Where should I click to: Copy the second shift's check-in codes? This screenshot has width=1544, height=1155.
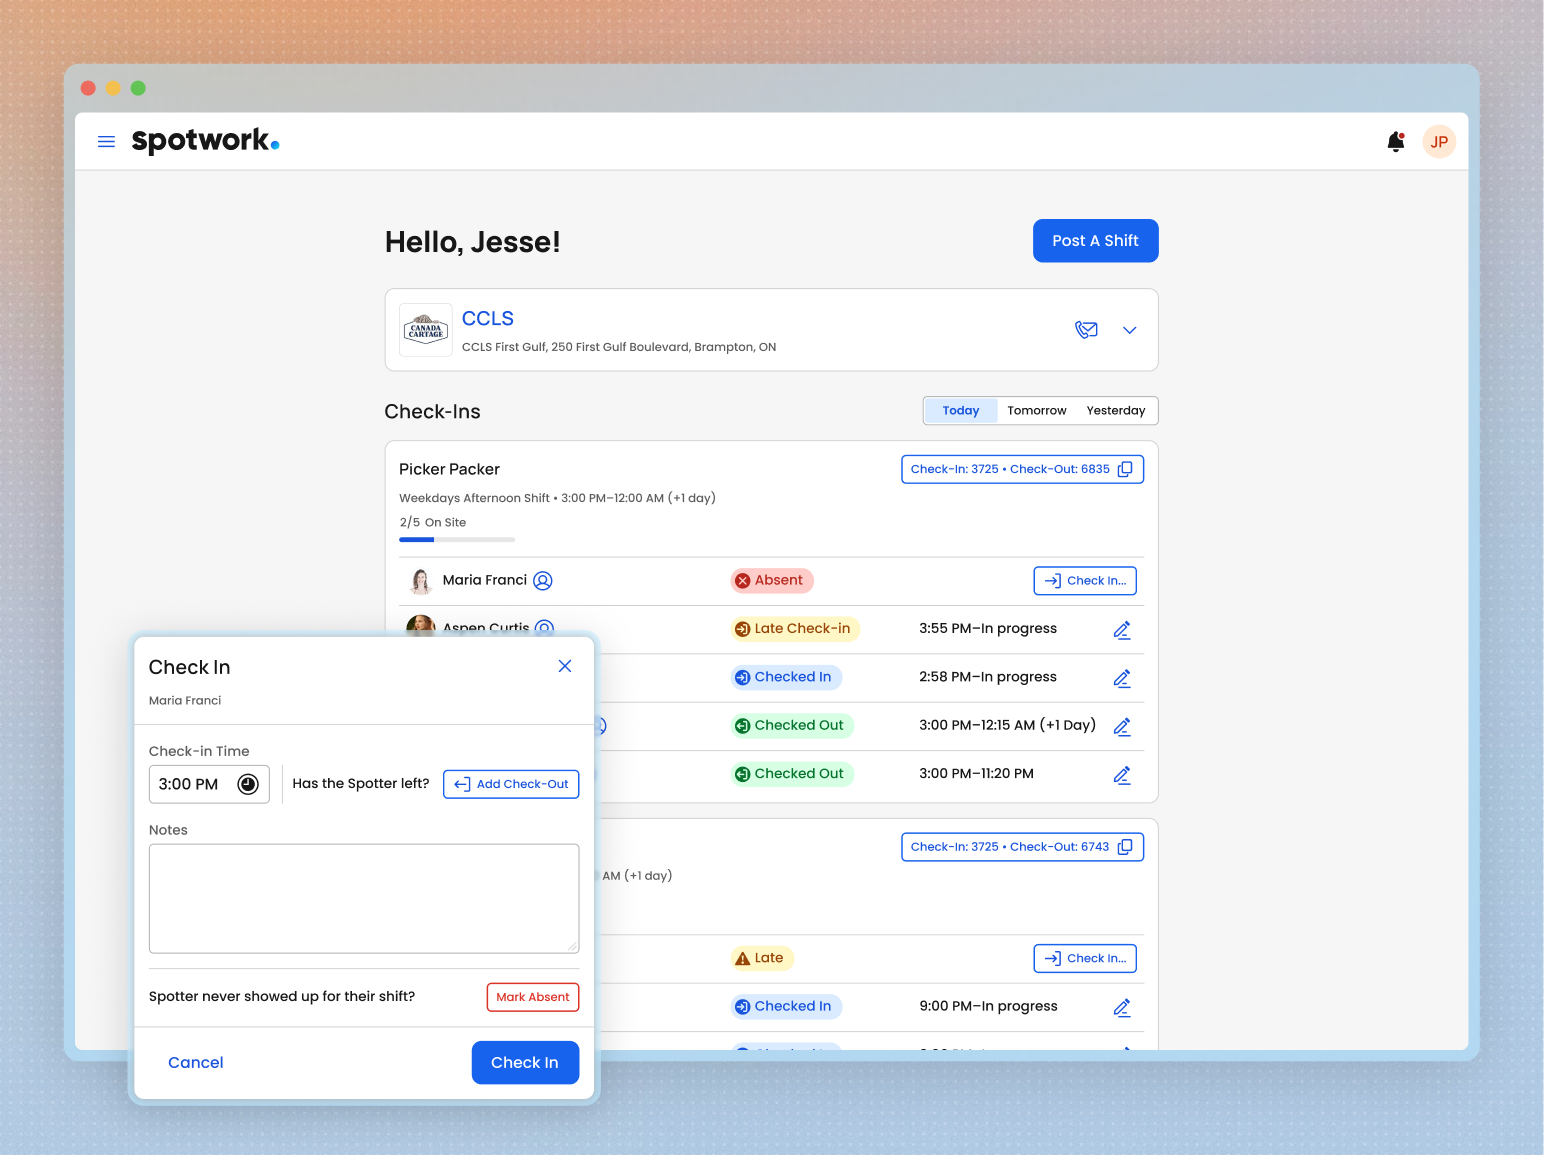(x=1126, y=846)
